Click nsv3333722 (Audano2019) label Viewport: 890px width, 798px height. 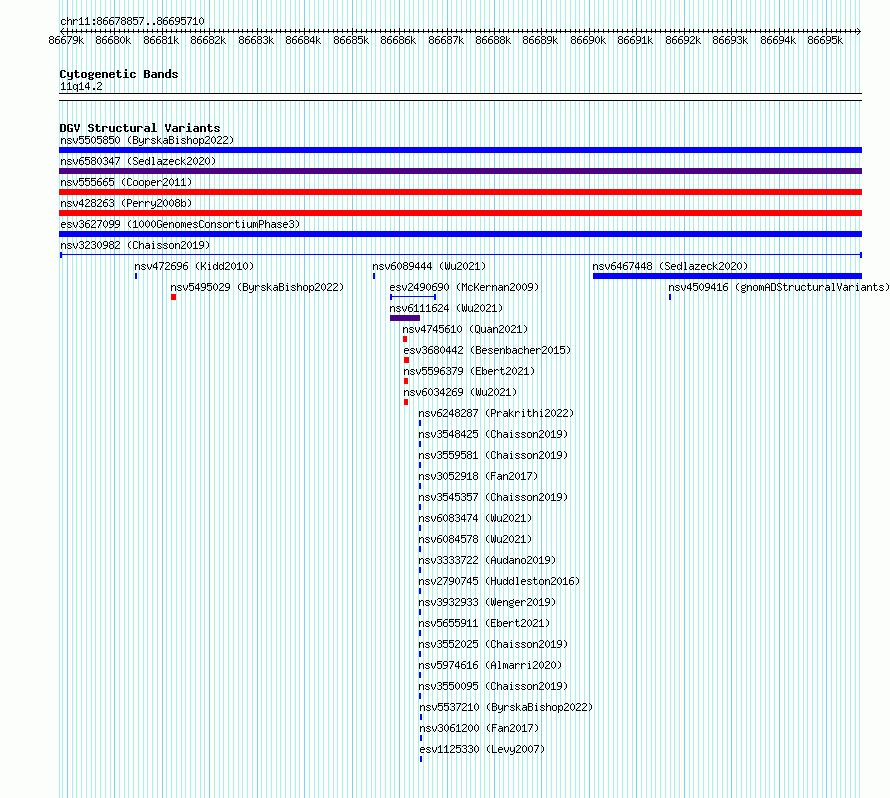487,560
